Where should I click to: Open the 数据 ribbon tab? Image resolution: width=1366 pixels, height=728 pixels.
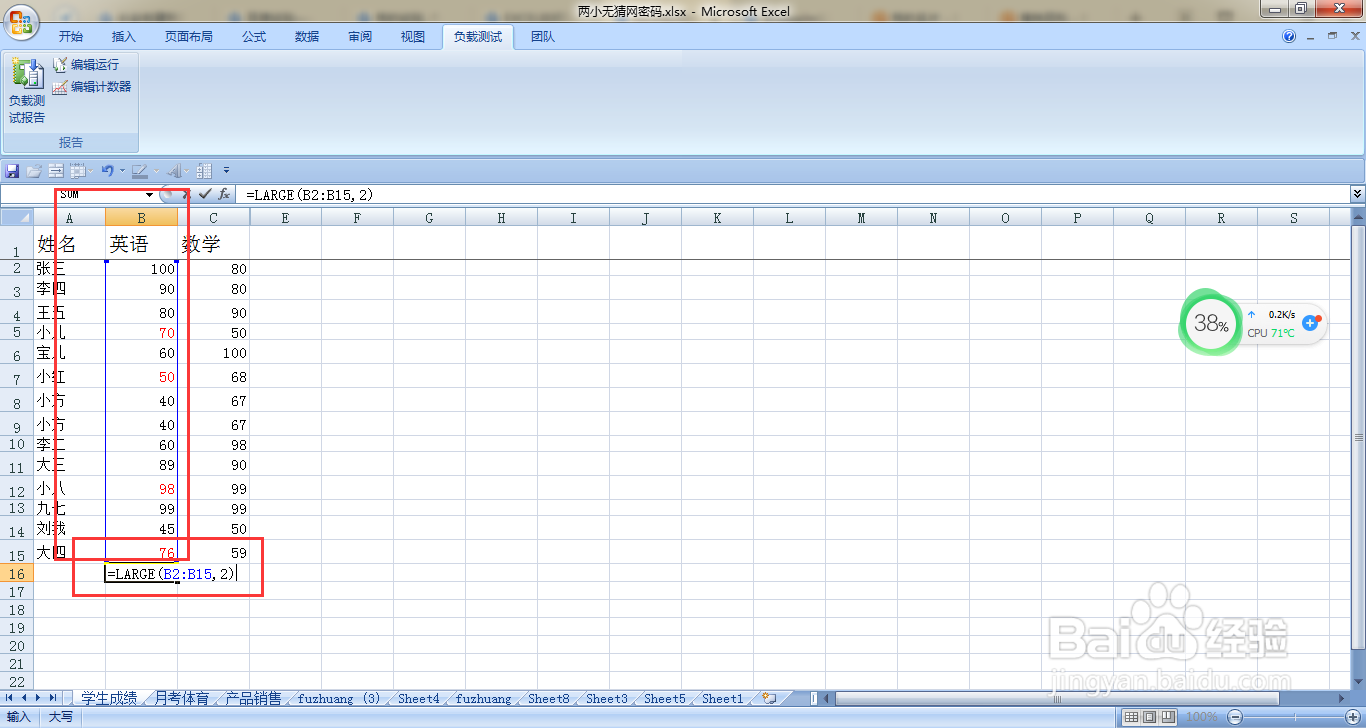click(307, 37)
